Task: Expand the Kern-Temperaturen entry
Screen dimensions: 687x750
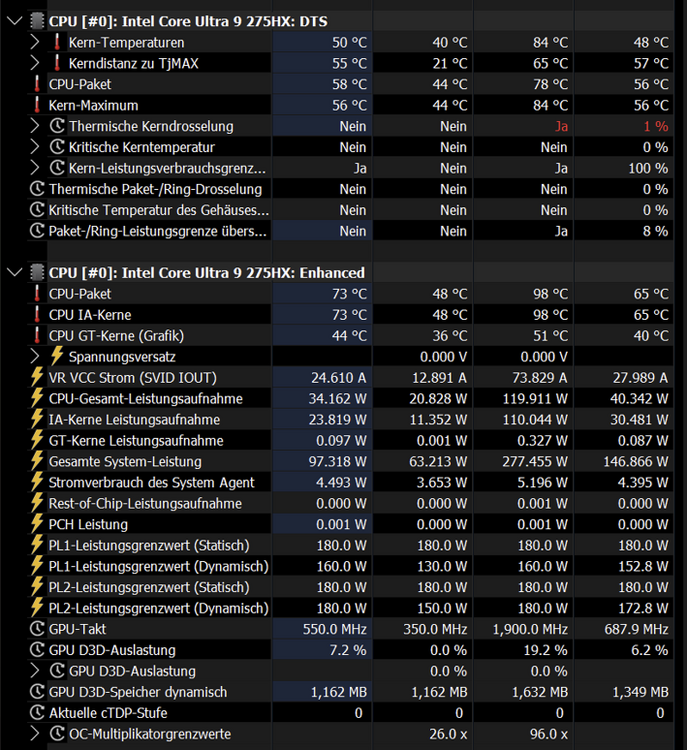Action: [35, 42]
